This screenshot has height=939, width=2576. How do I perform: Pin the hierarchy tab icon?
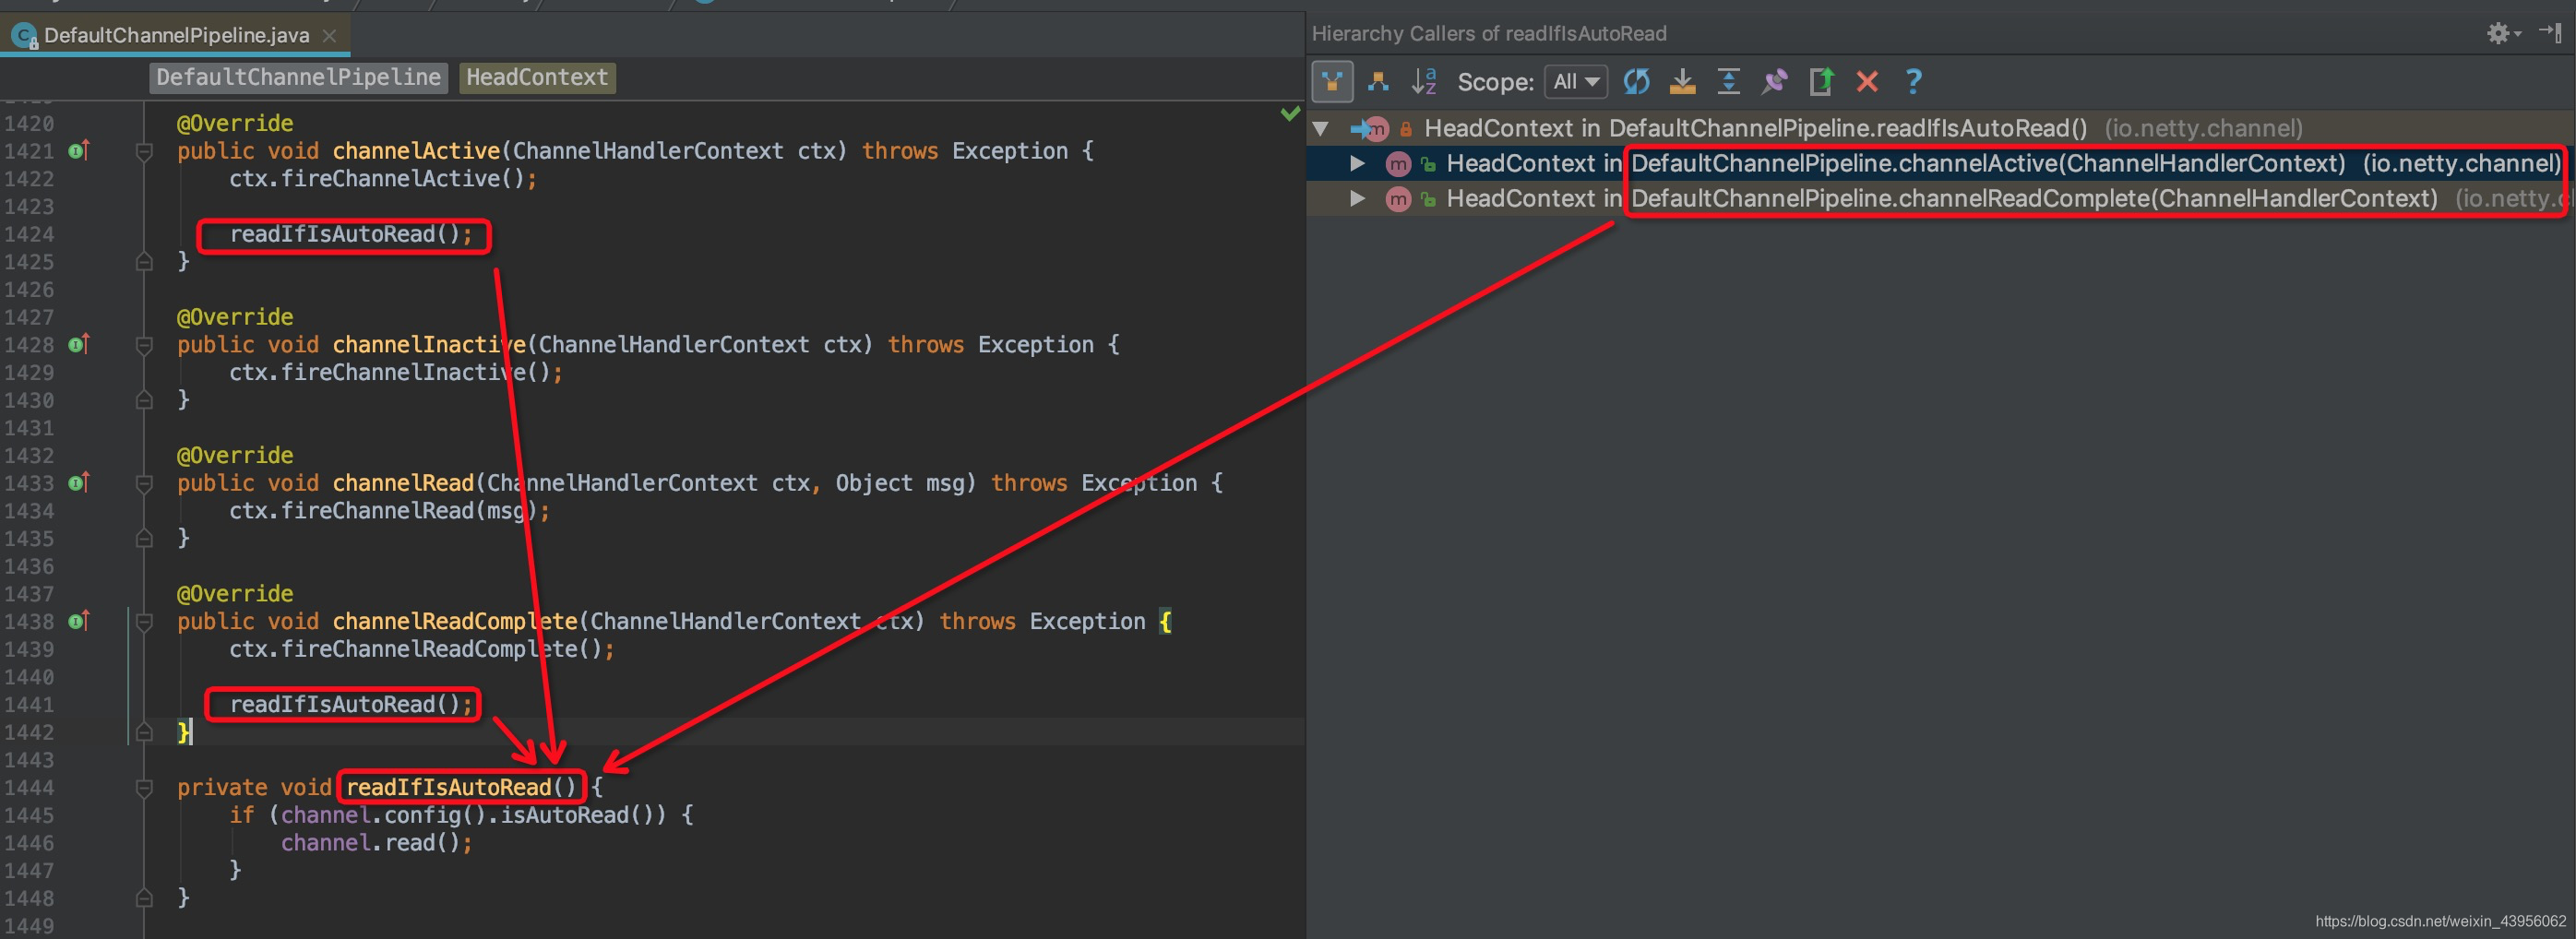pyautogui.click(x=1774, y=82)
